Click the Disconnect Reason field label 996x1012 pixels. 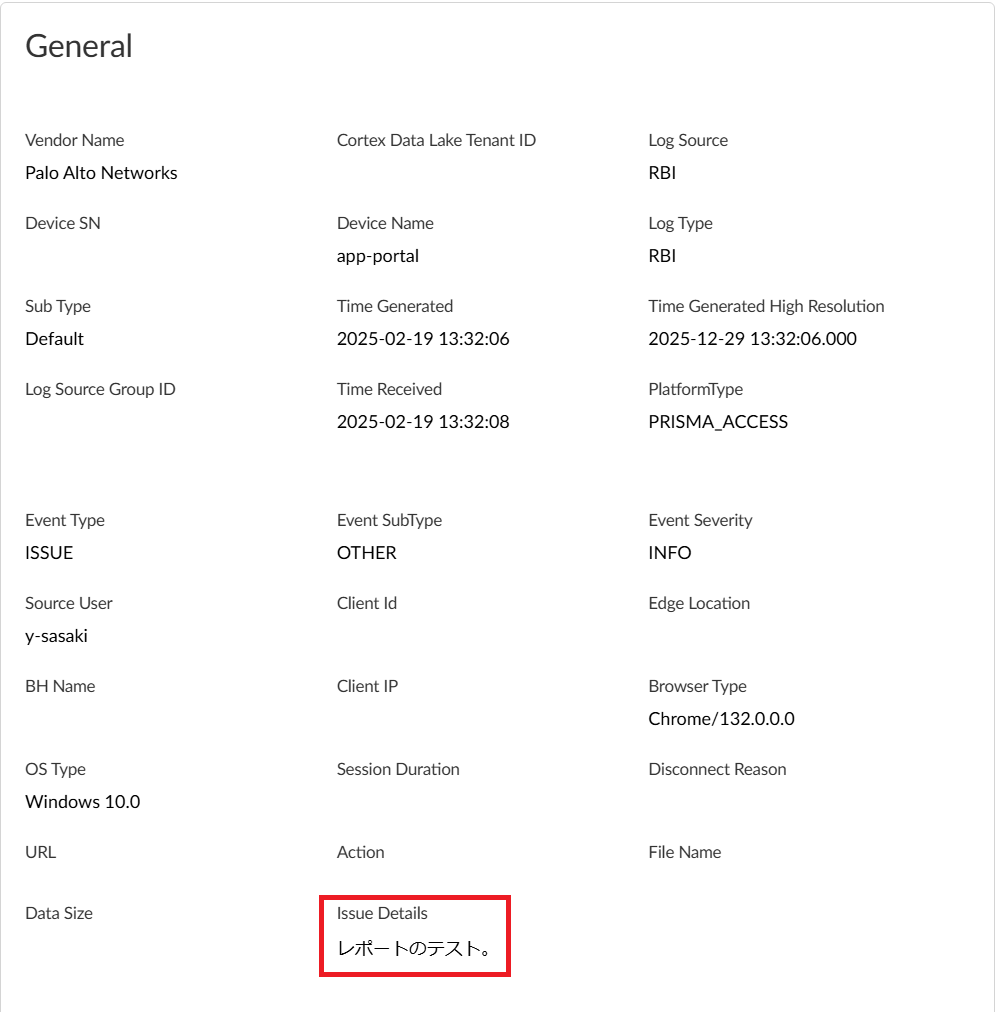(717, 769)
